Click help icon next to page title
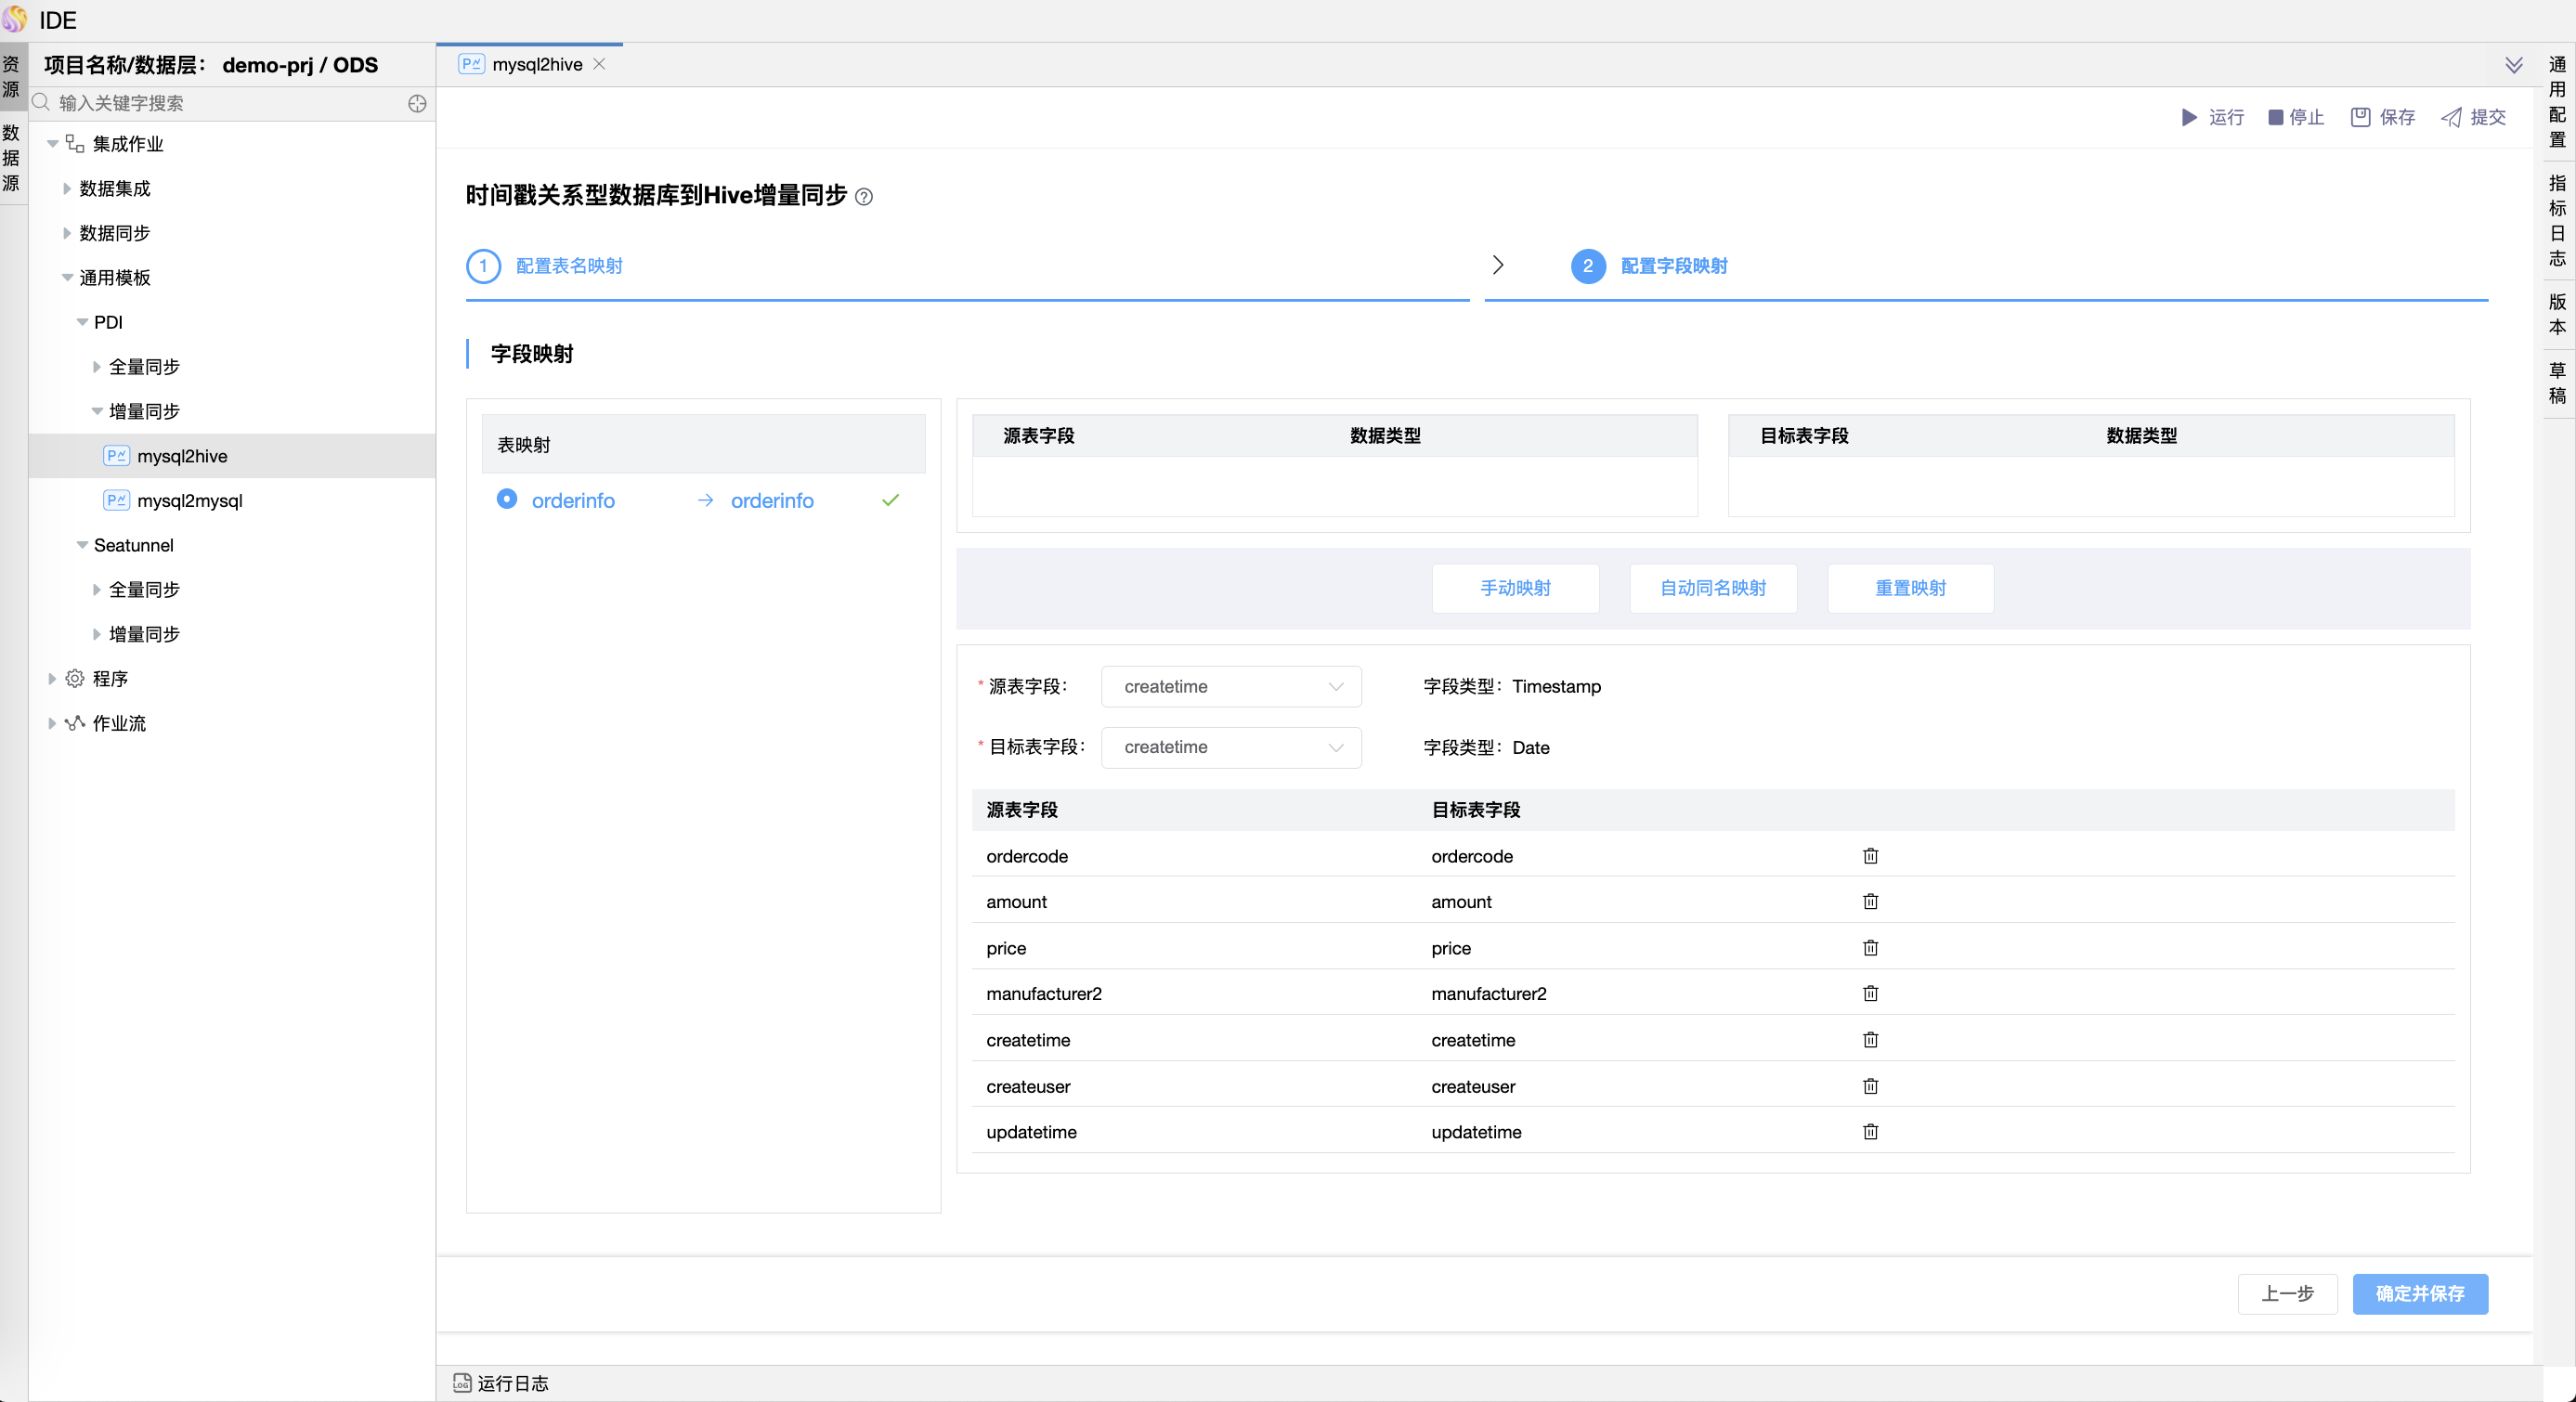Viewport: 2576px width, 1402px height. click(864, 197)
